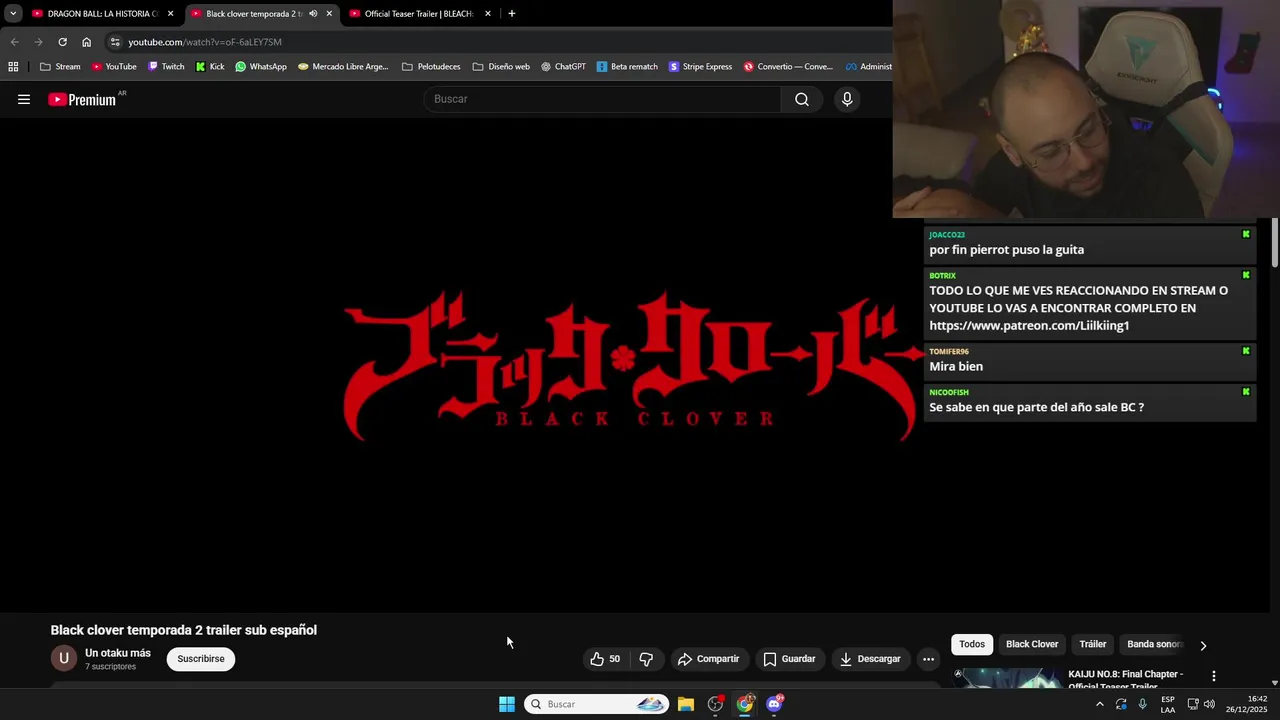The height and width of the screenshot is (720, 1280).
Task: Select the Tráiler filter chip
Action: pos(1093,644)
